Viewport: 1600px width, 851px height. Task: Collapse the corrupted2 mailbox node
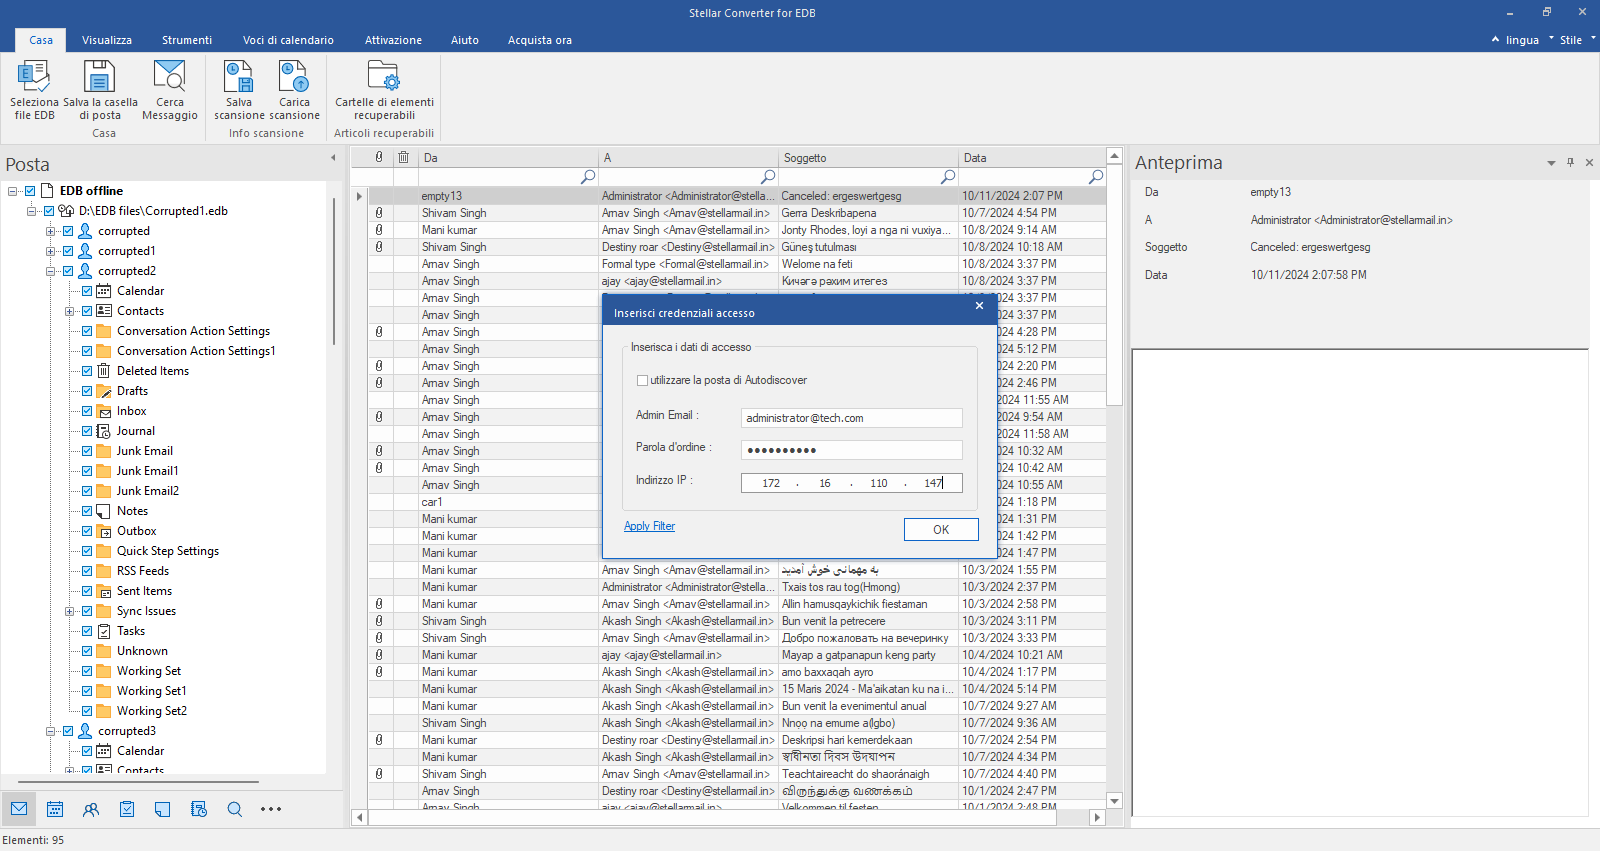50,271
